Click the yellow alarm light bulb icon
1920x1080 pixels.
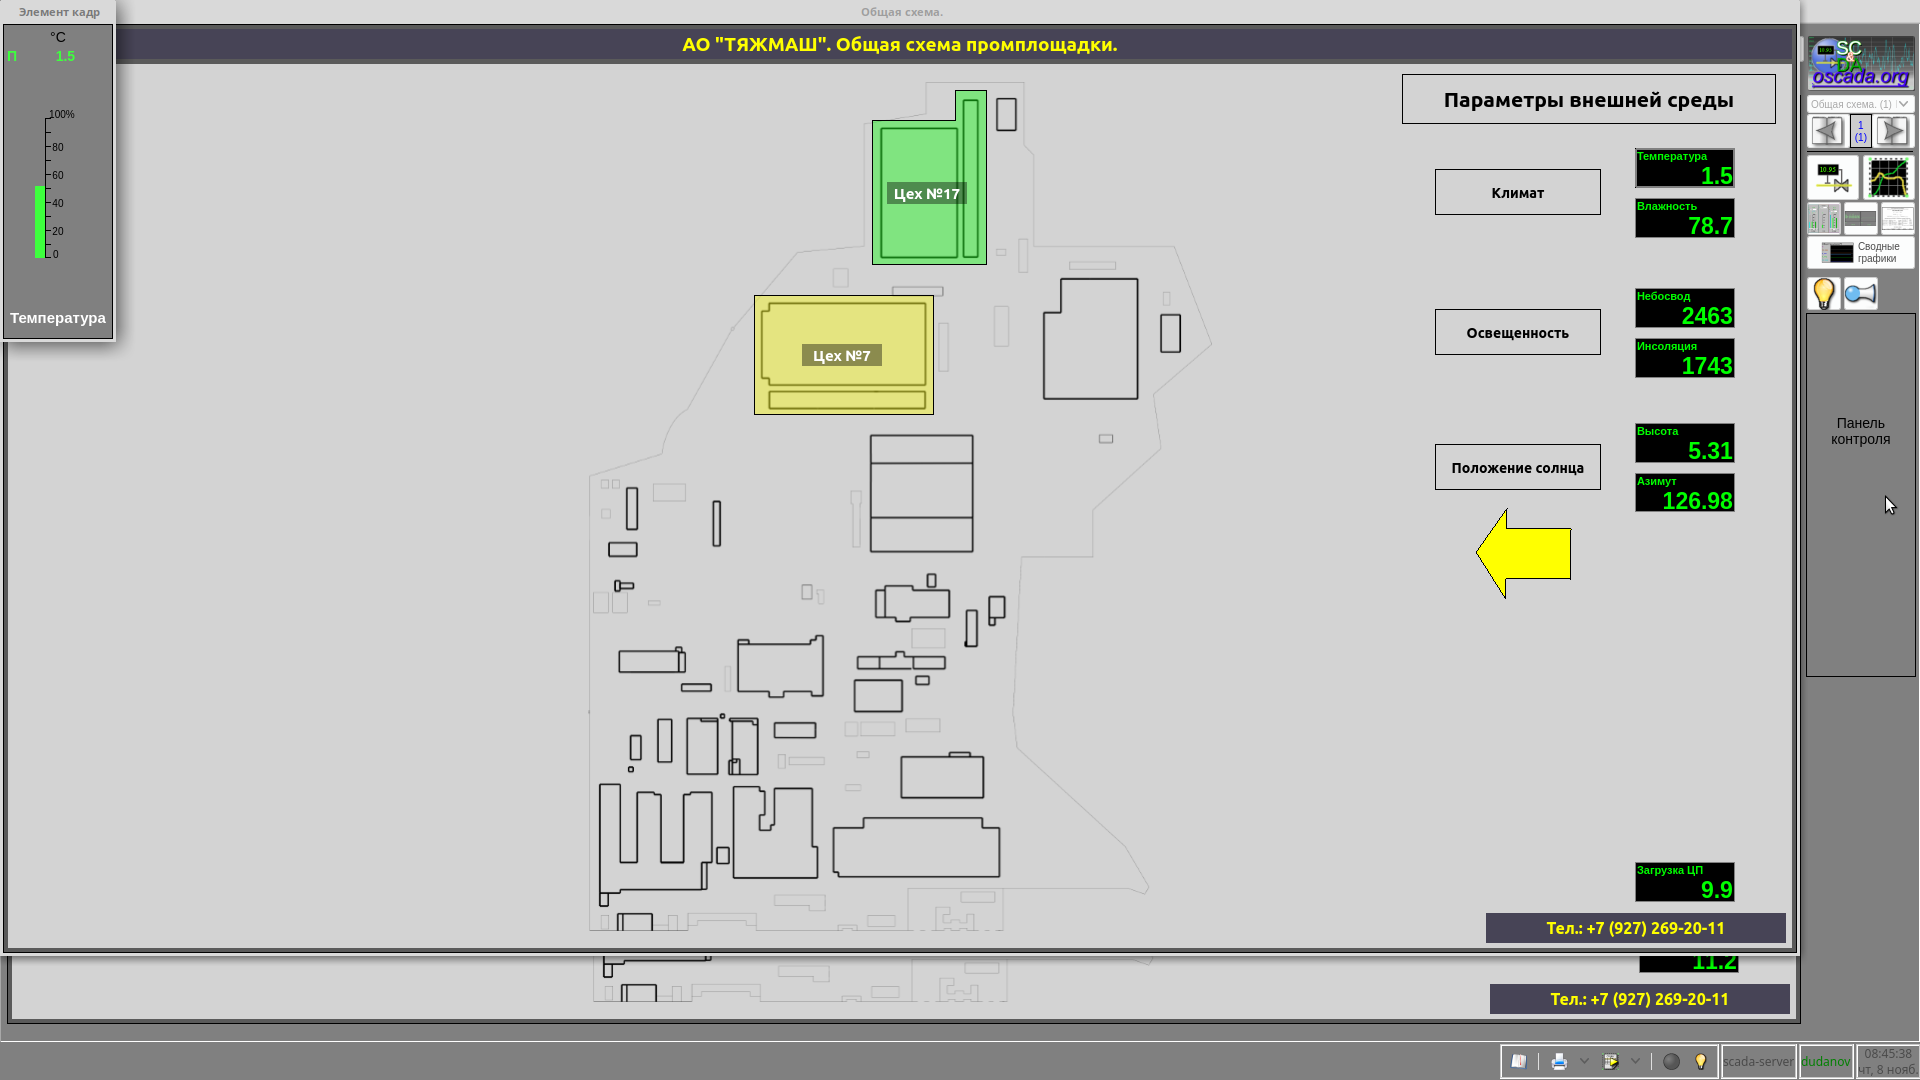pyautogui.click(x=1824, y=293)
